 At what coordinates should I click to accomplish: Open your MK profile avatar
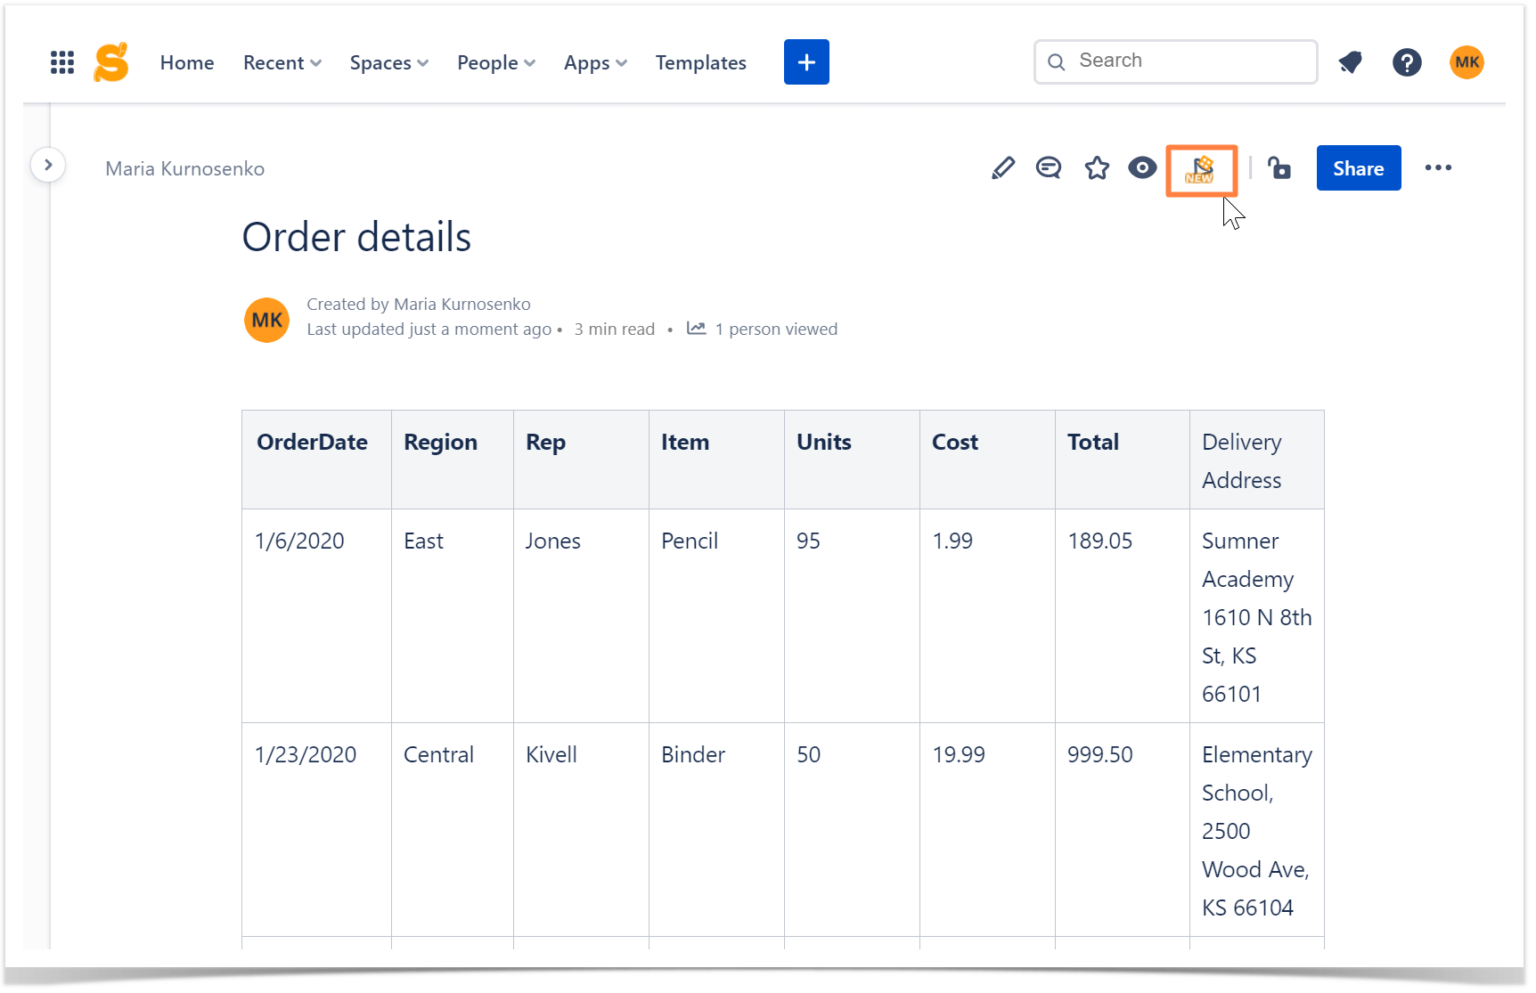click(x=1467, y=62)
